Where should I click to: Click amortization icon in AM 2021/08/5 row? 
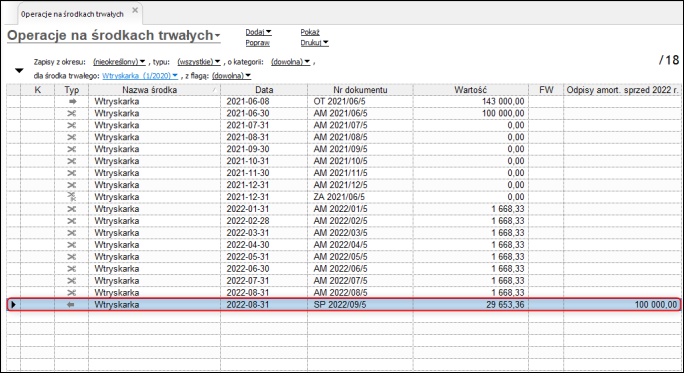[x=72, y=137]
